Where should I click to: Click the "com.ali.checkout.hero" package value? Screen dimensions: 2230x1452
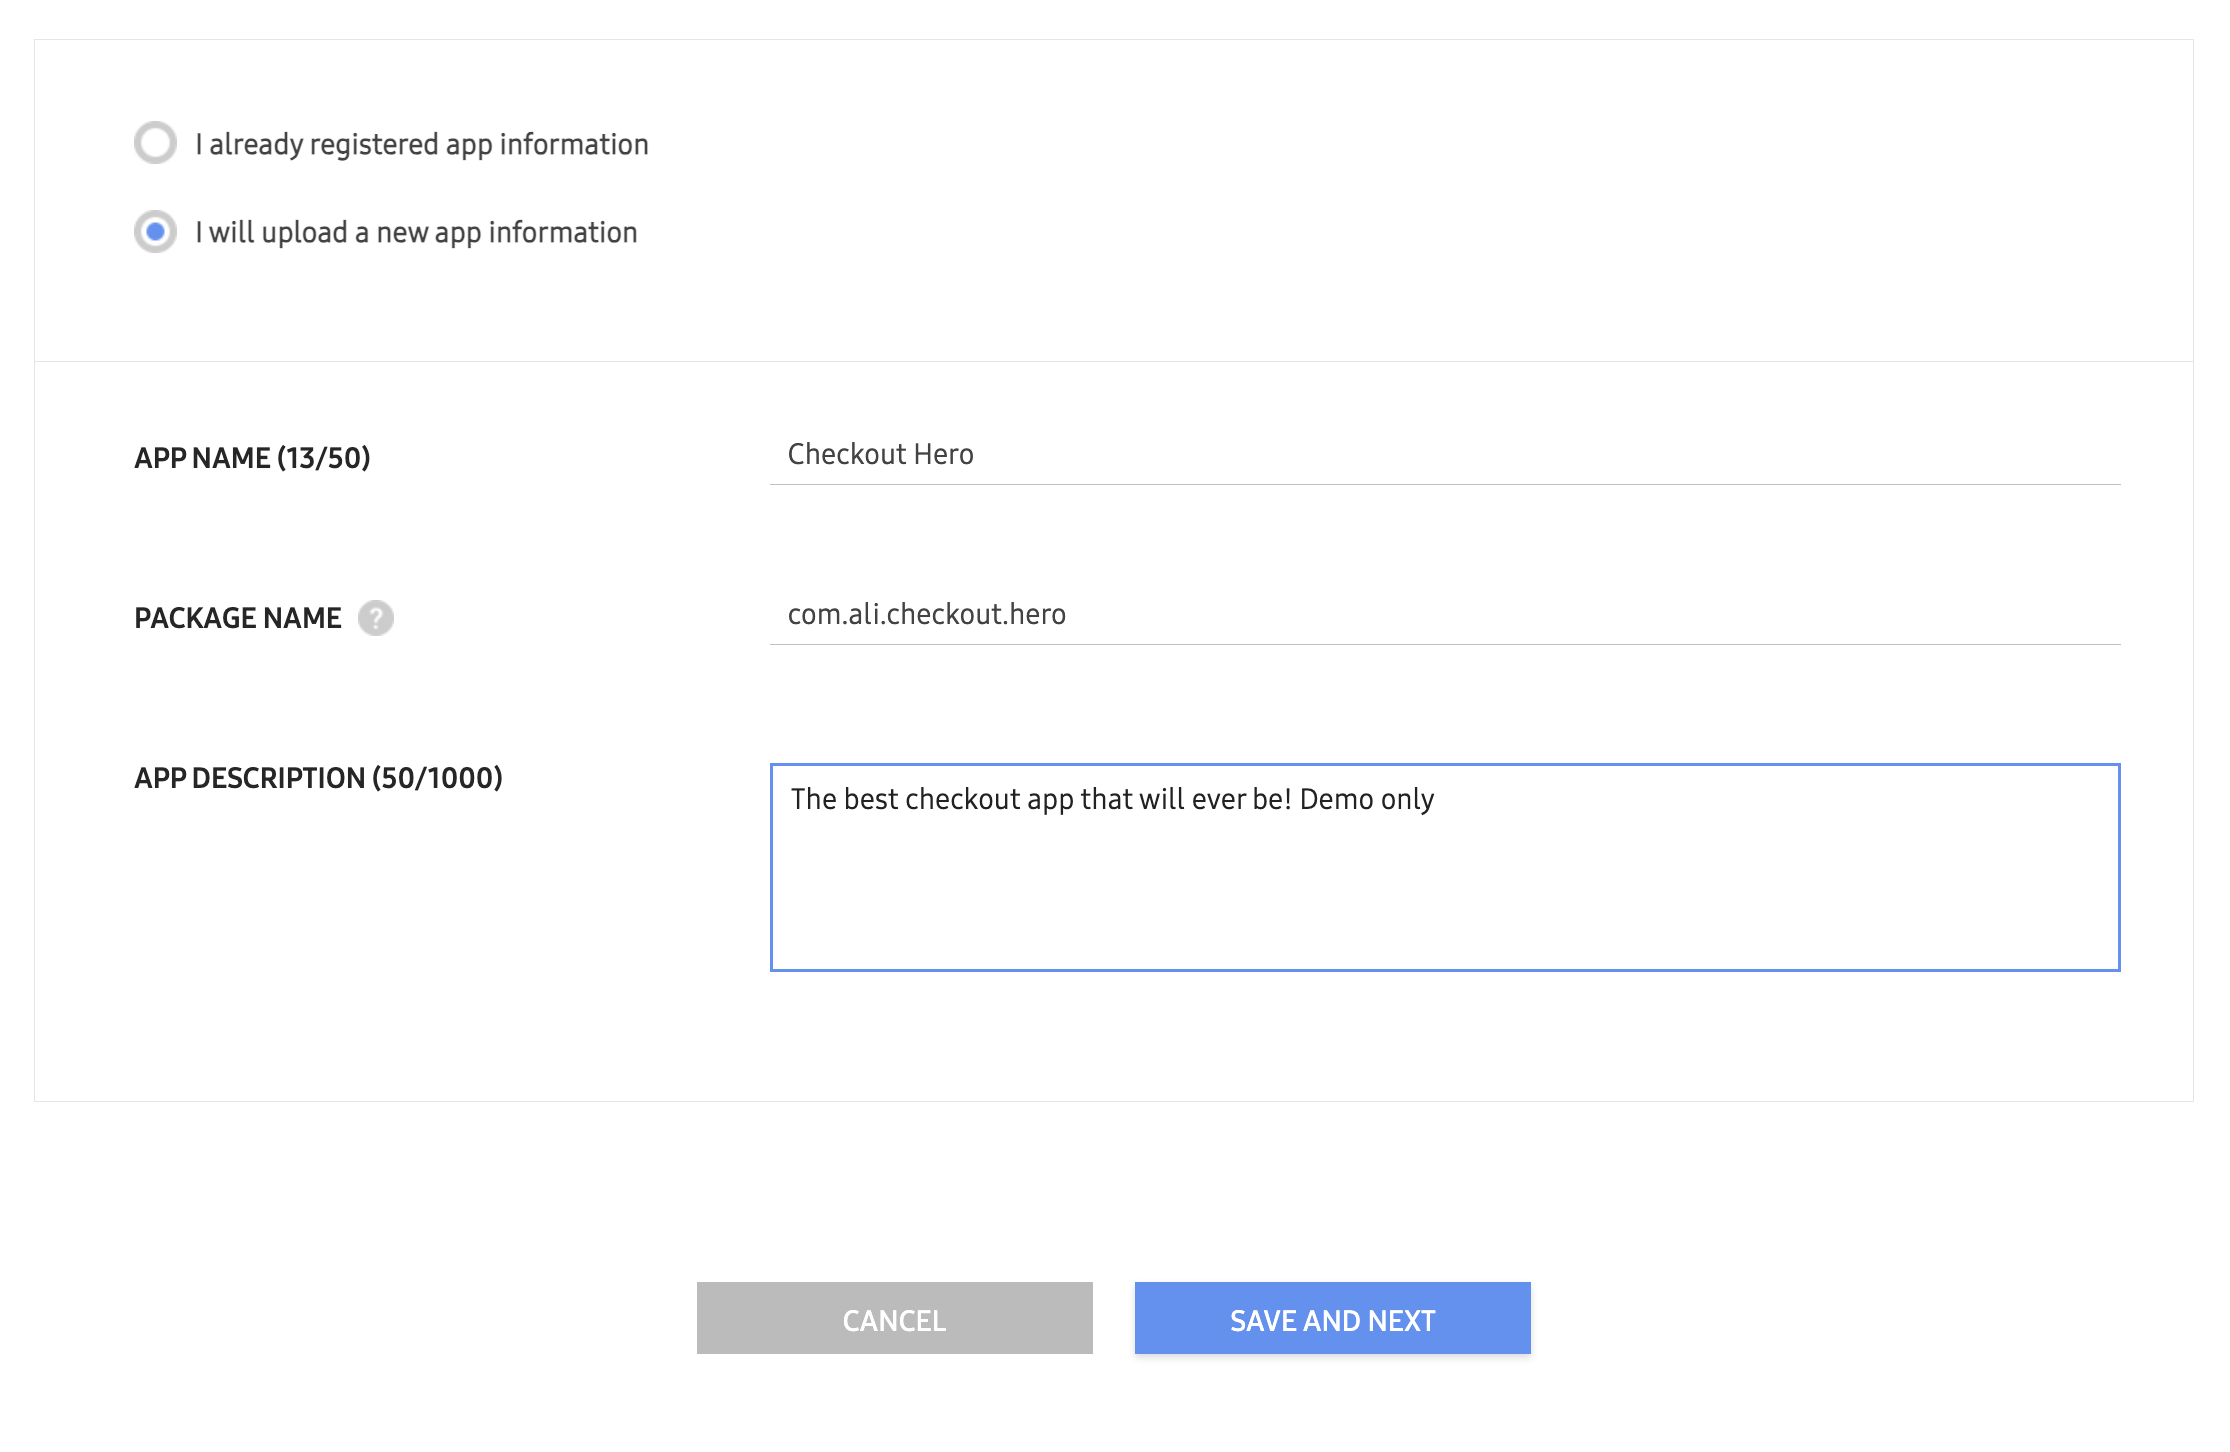click(925, 614)
